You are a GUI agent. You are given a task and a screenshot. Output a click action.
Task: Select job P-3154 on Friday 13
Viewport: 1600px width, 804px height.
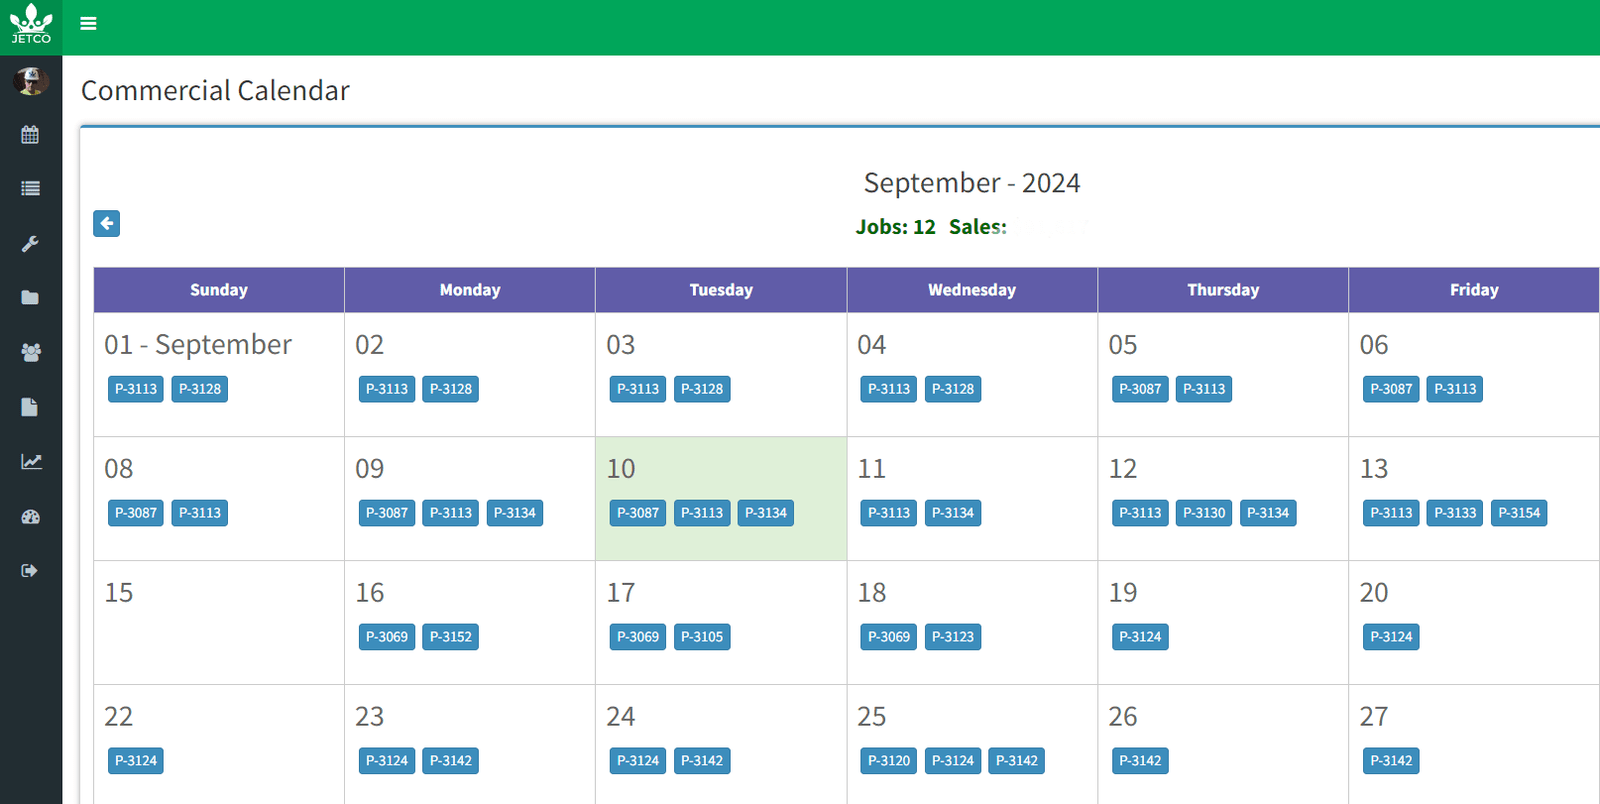pyautogui.click(x=1518, y=513)
